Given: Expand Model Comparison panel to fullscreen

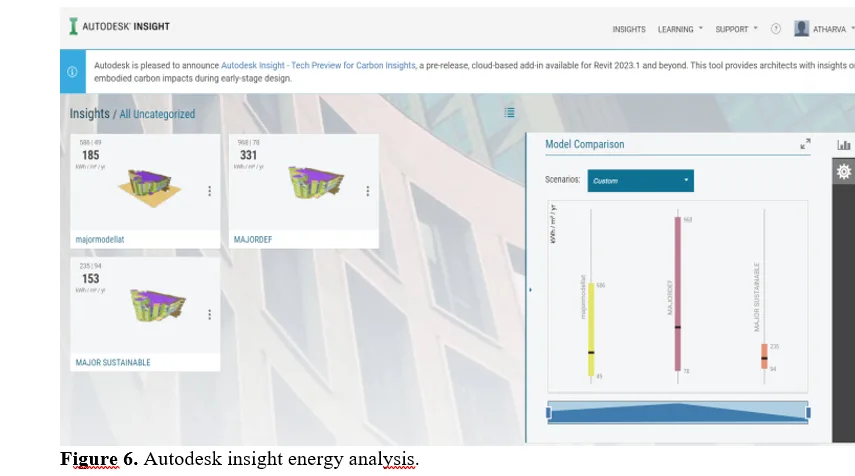Looking at the screenshot, I should [805, 144].
